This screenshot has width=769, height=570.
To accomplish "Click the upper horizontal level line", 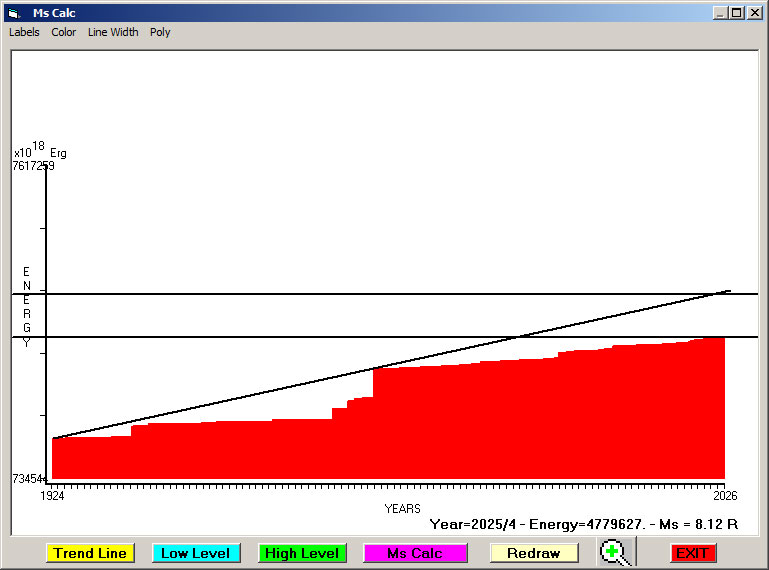I will coord(300,294).
